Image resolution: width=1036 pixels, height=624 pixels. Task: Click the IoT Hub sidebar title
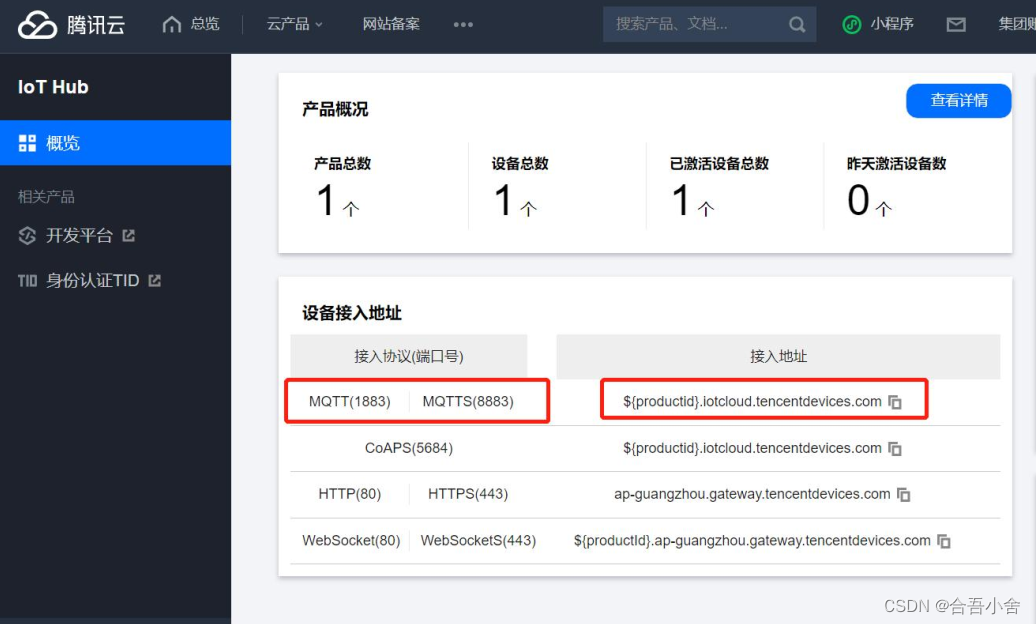point(53,87)
